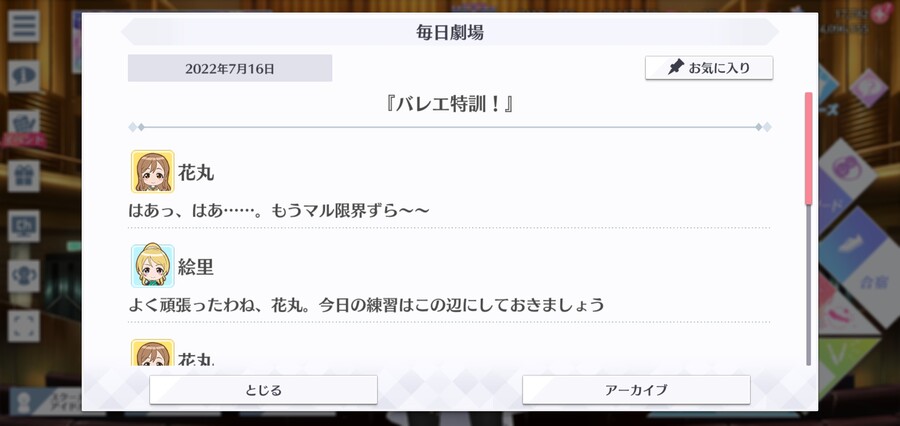Open the アーカイブ archive list

[x=636, y=390]
